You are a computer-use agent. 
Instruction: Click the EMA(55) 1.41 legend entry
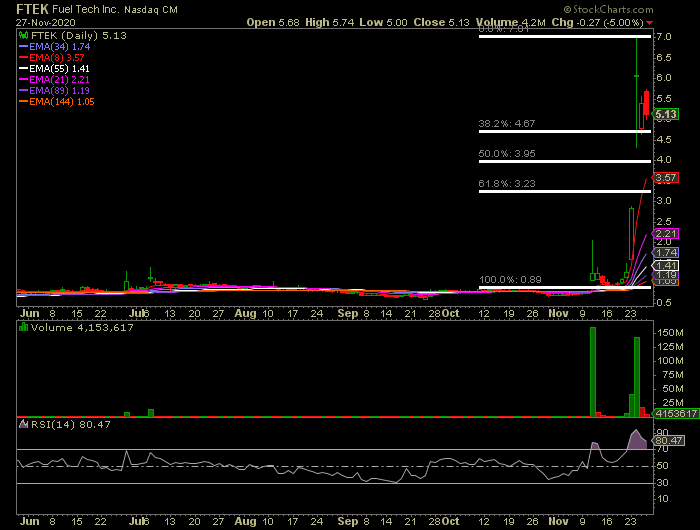coord(59,69)
